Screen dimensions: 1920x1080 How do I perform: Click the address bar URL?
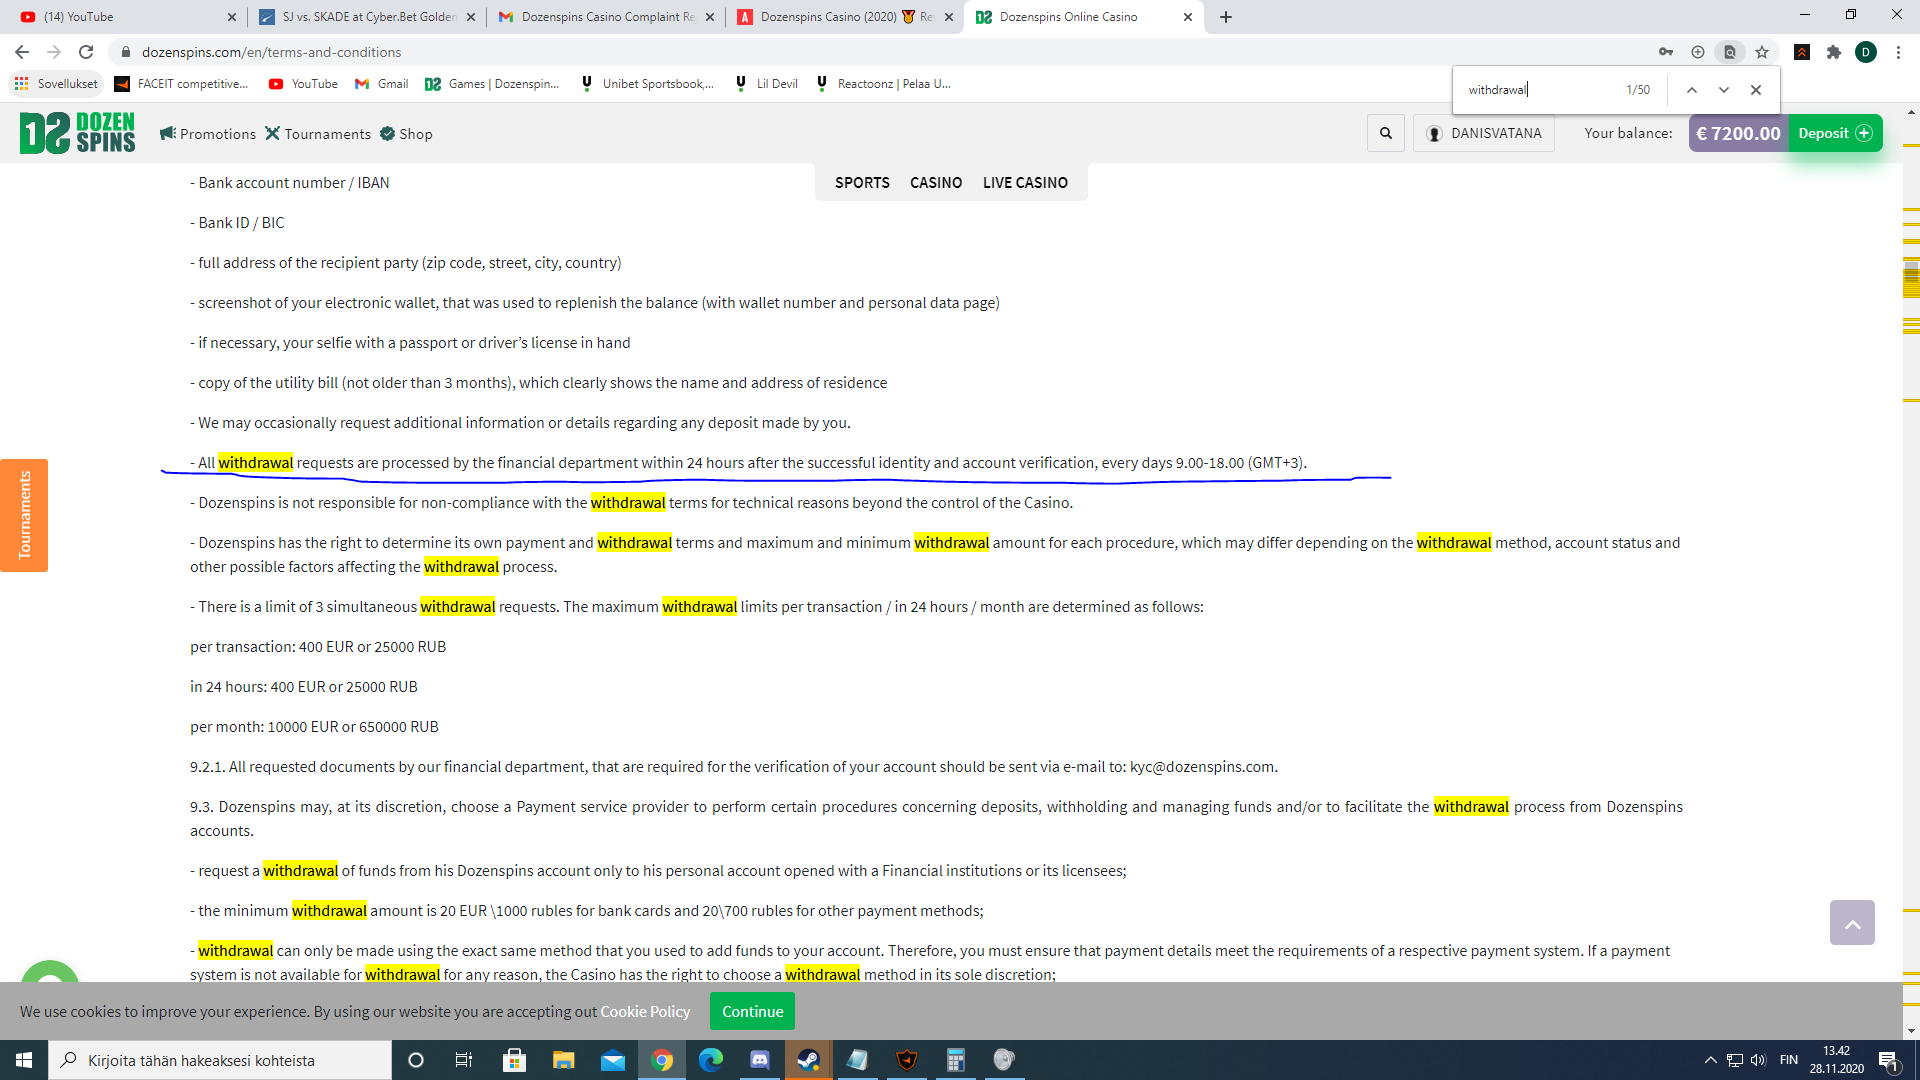272,52
